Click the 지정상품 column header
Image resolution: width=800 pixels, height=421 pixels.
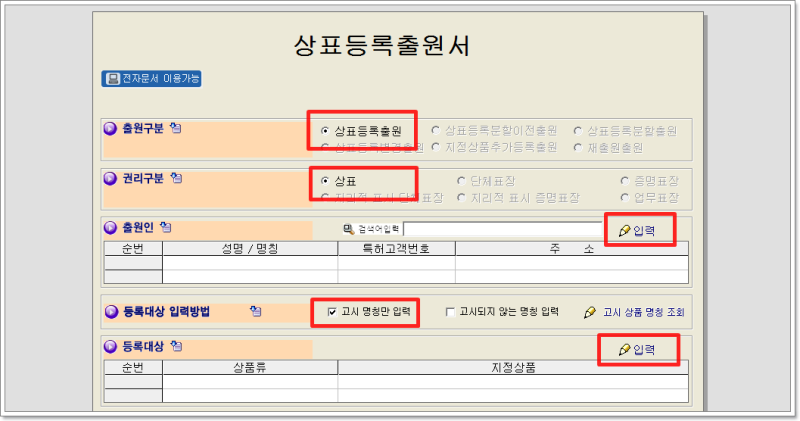513,367
